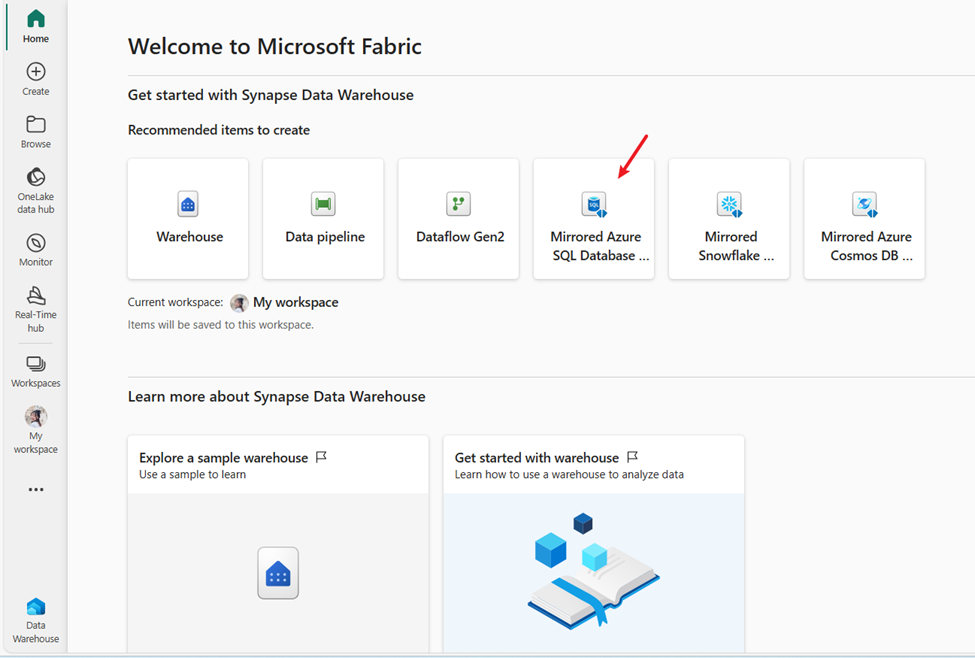This screenshot has height=658, width=975.
Task: Show more sidebar options via ellipsis
Action: (x=35, y=489)
